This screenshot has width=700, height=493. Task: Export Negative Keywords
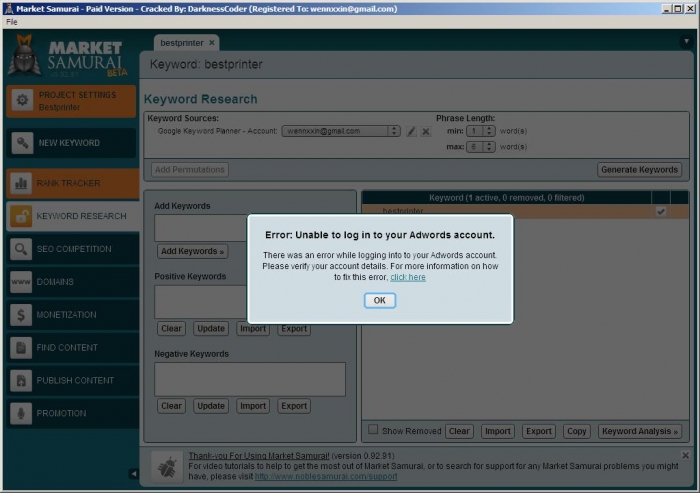[x=294, y=406]
